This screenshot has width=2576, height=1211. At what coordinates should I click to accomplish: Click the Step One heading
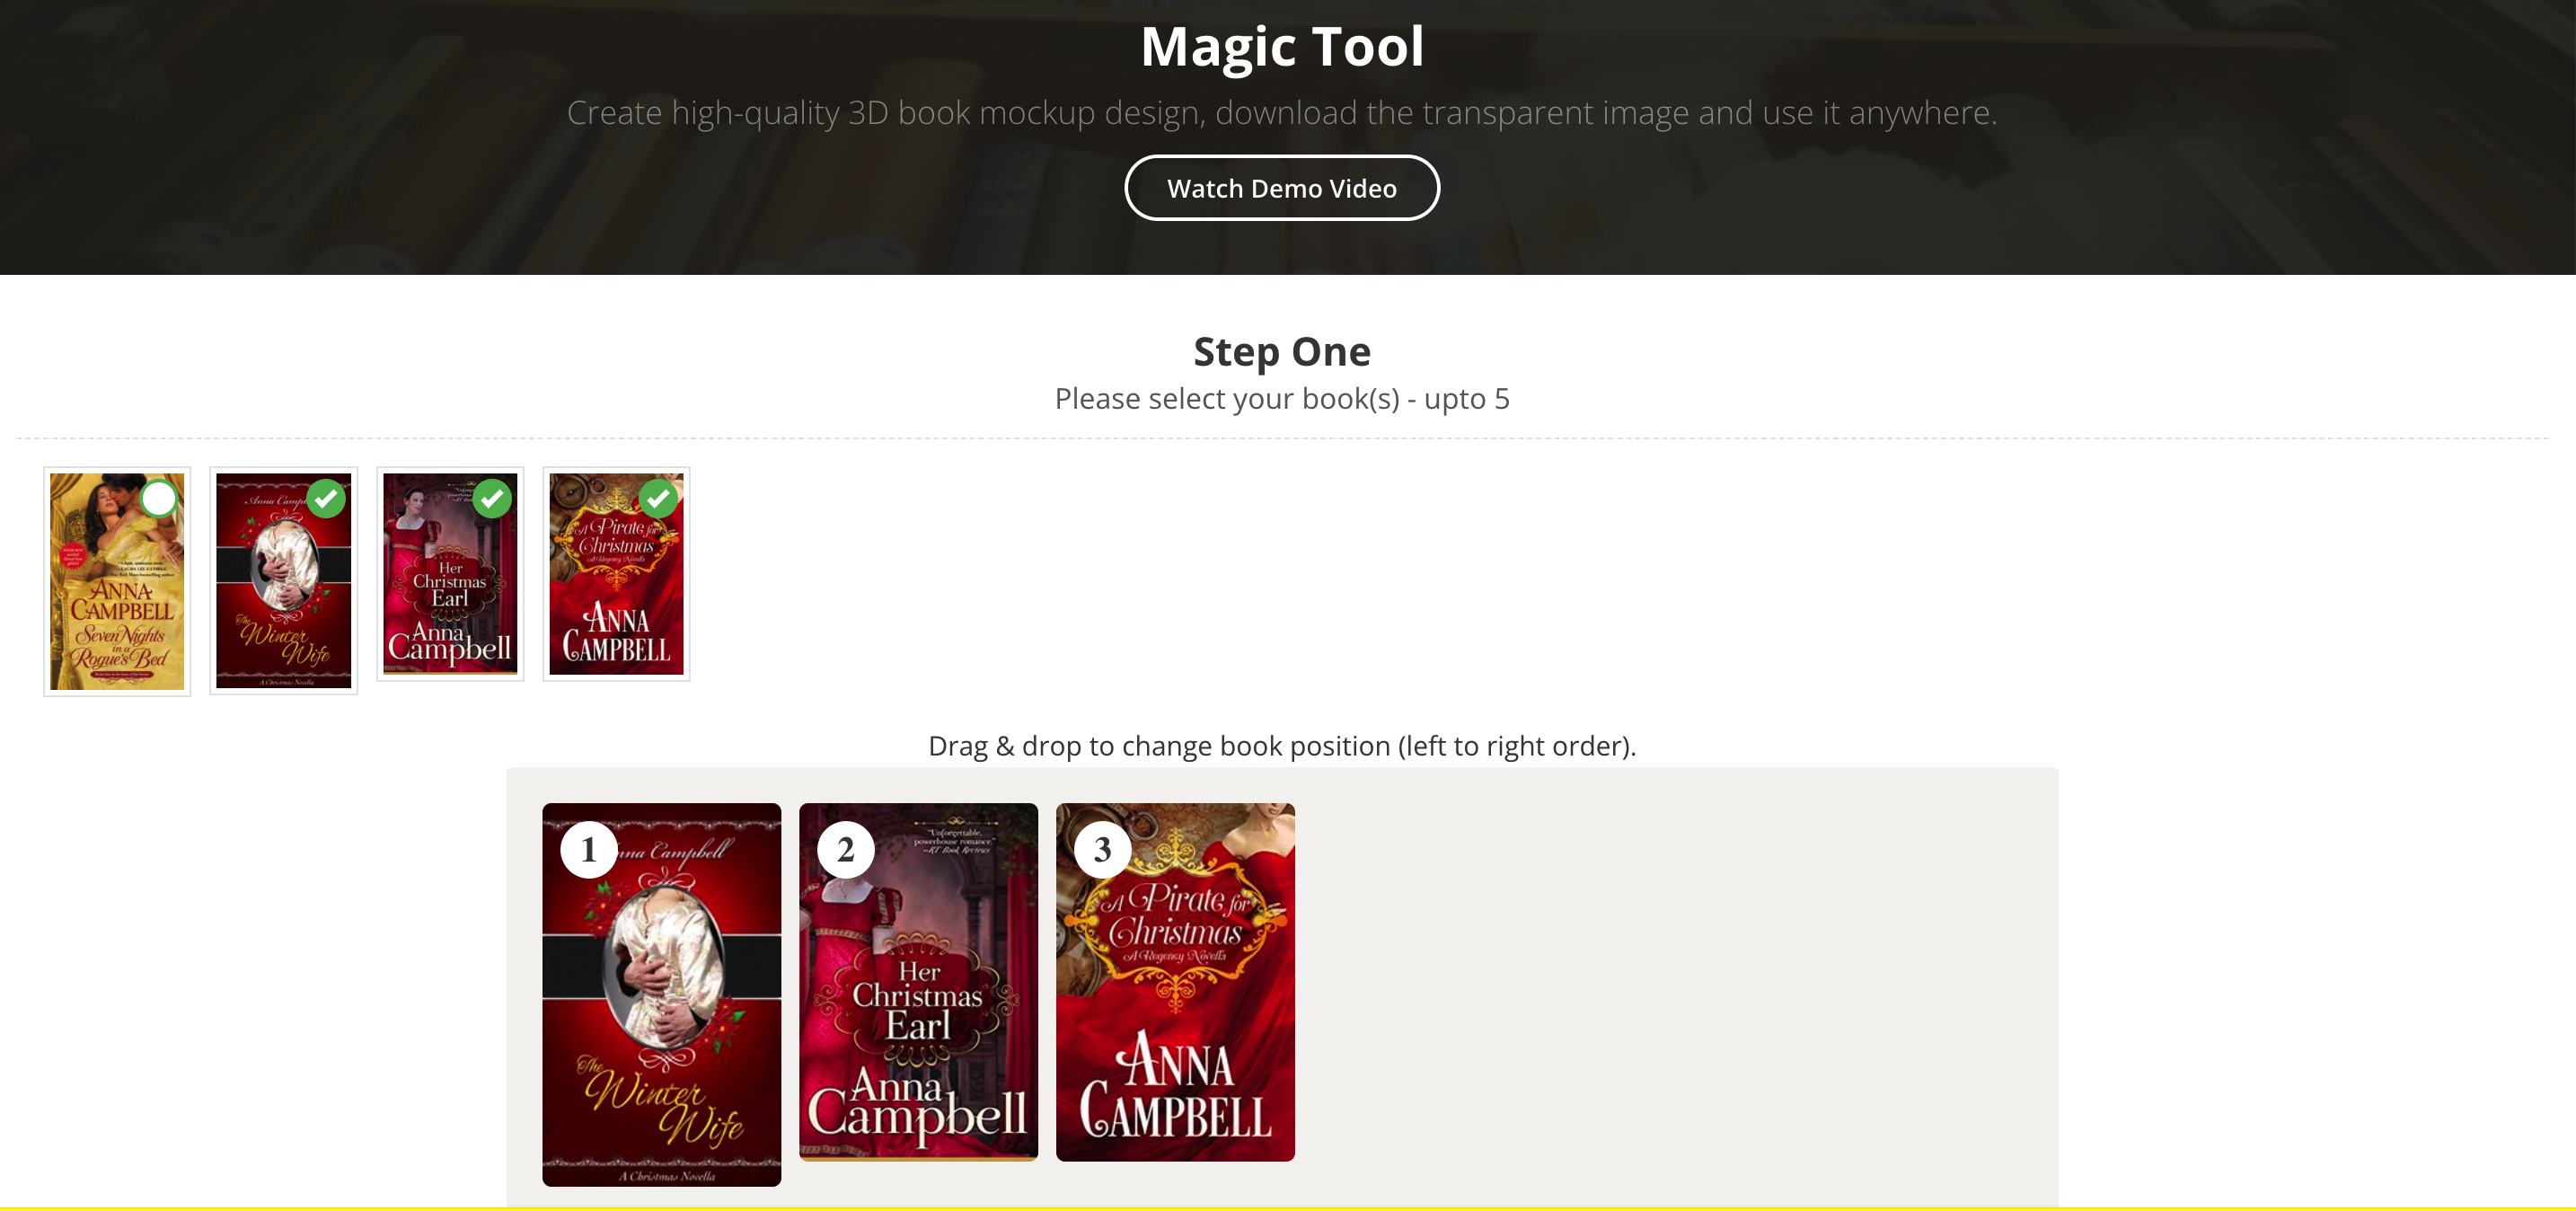point(1282,352)
